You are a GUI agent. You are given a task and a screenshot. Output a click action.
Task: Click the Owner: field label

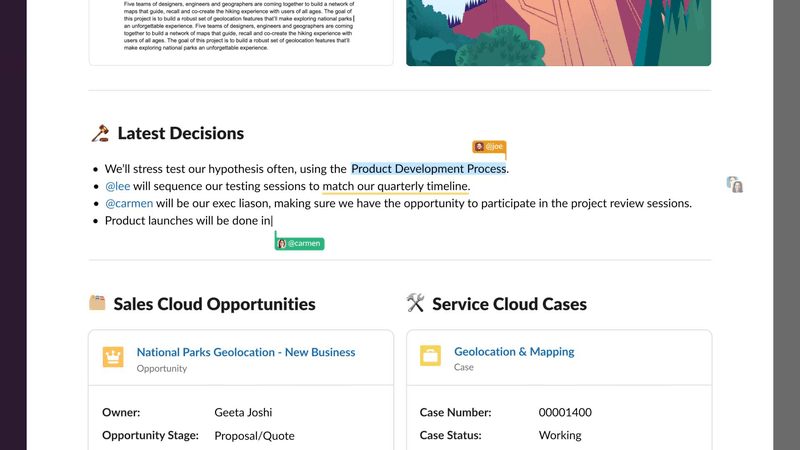121,412
